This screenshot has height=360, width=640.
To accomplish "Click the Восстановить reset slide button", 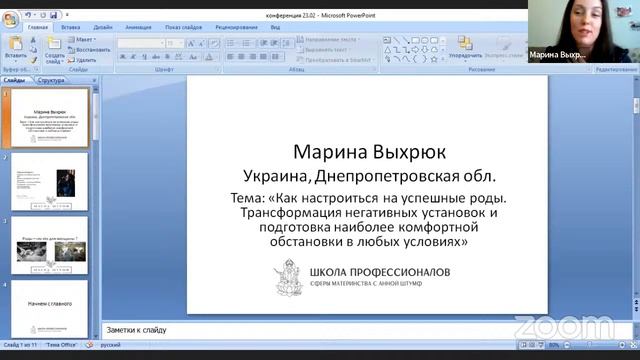I will (89, 50).
